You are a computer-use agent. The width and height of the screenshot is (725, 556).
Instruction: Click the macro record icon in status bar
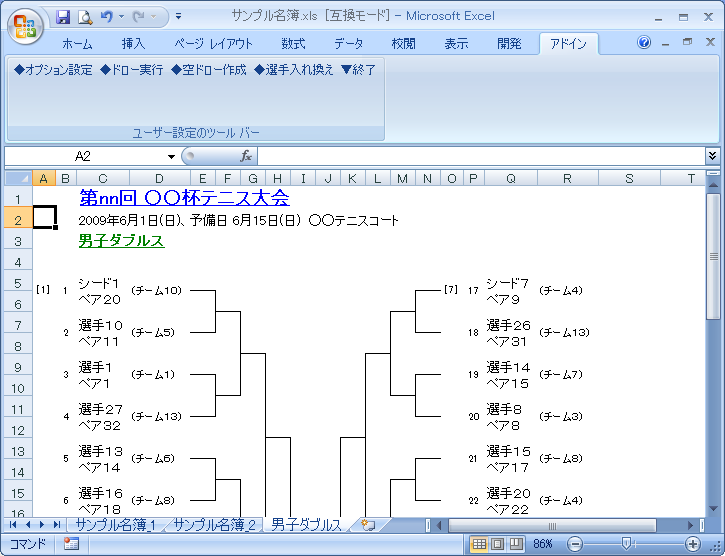pyautogui.click(x=71, y=544)
